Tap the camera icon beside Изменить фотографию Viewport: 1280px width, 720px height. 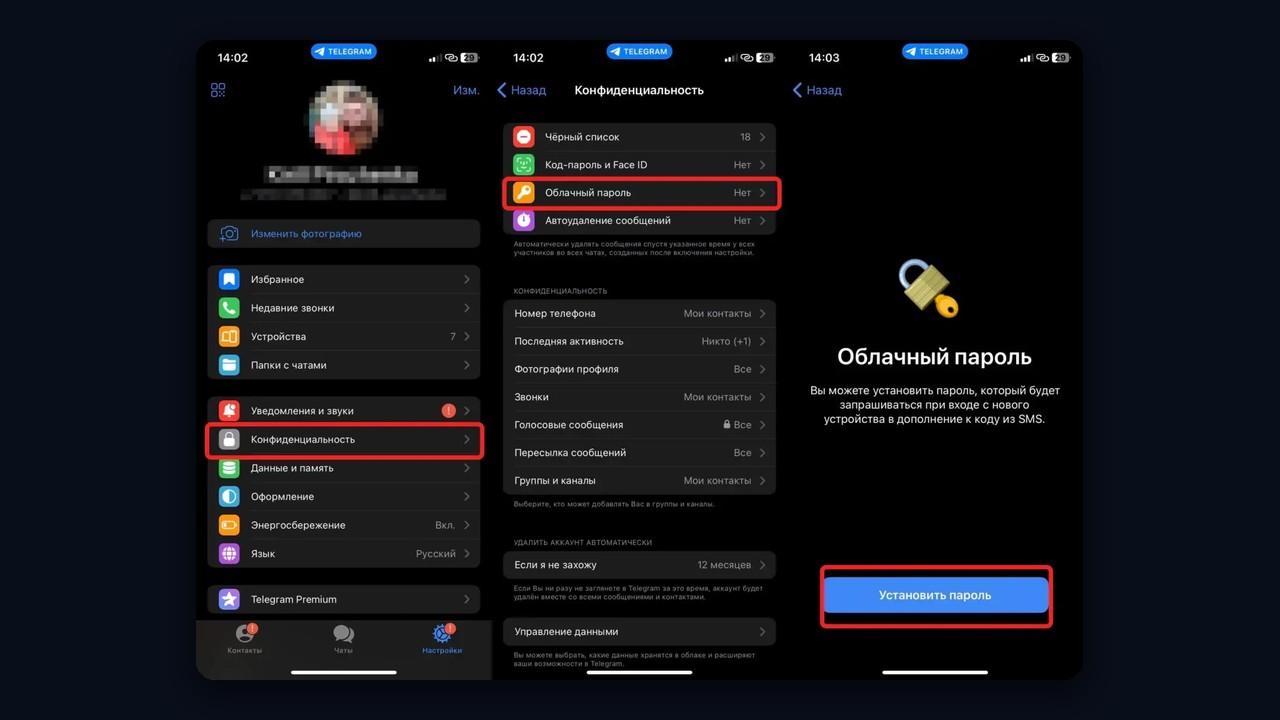[x=229, y=234]
